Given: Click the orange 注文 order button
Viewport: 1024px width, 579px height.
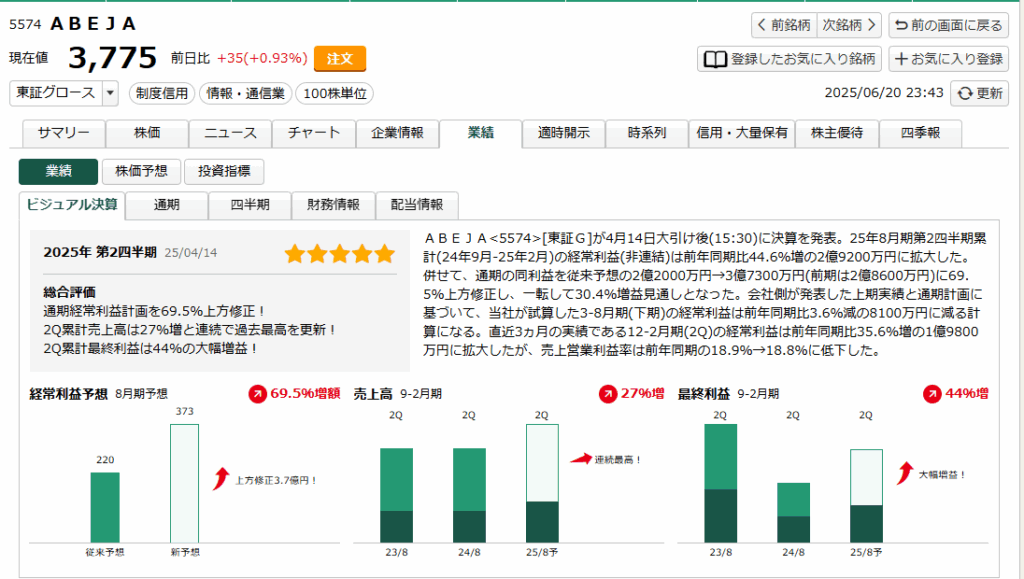Looking at the screenshot, I should (340, 59).
